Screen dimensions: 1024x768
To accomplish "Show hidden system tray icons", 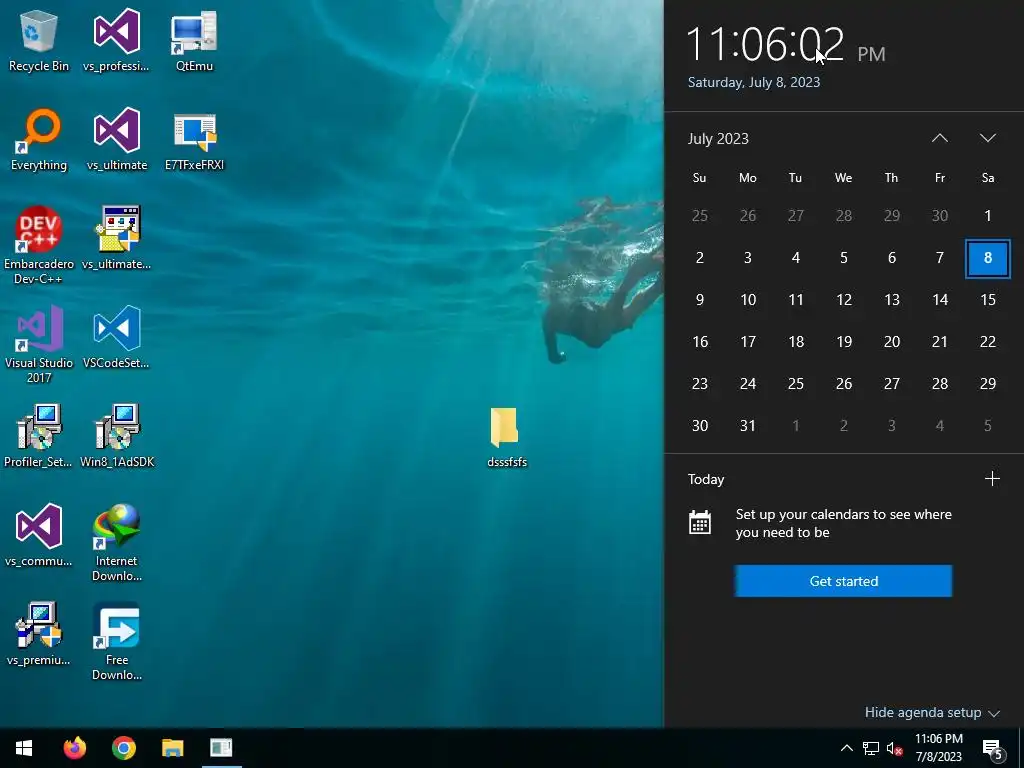I will click(846, 748).
